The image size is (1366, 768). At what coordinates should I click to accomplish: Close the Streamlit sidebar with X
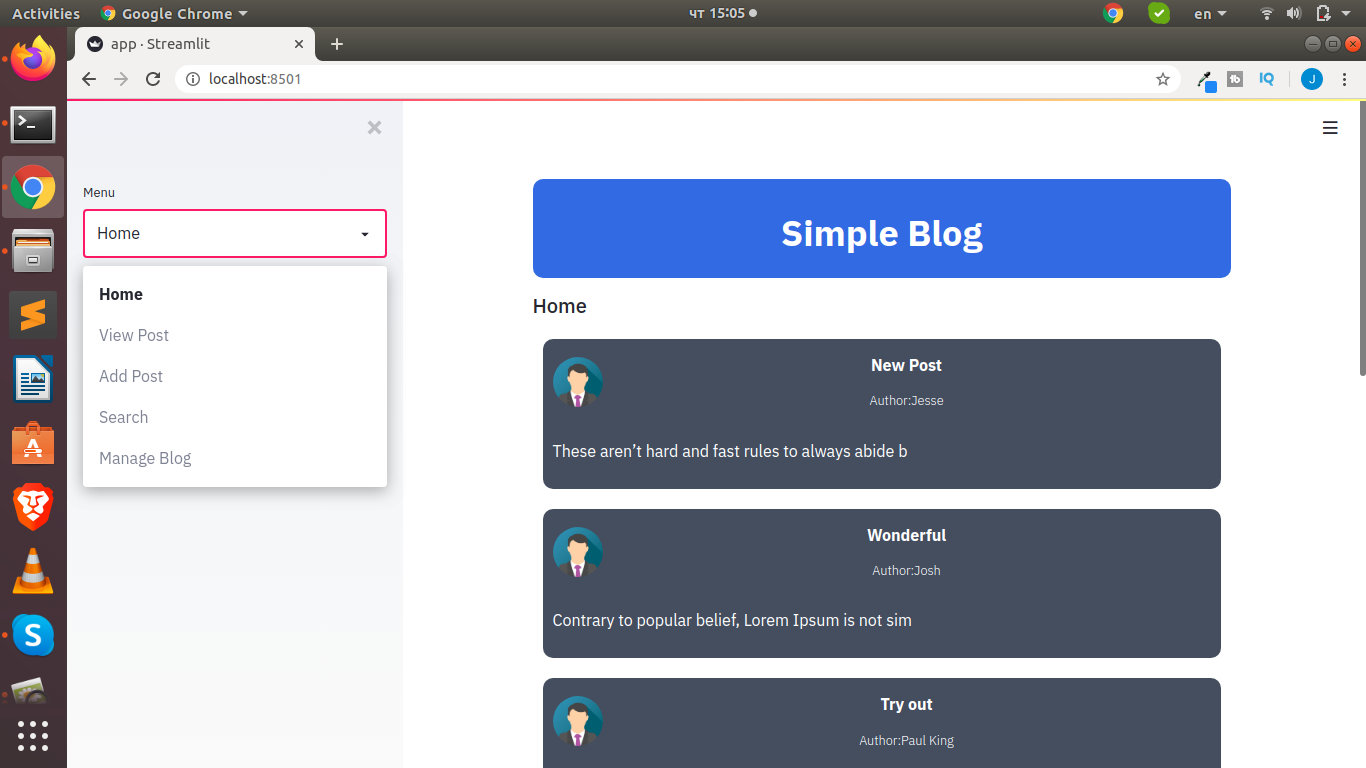click(374, 127)
